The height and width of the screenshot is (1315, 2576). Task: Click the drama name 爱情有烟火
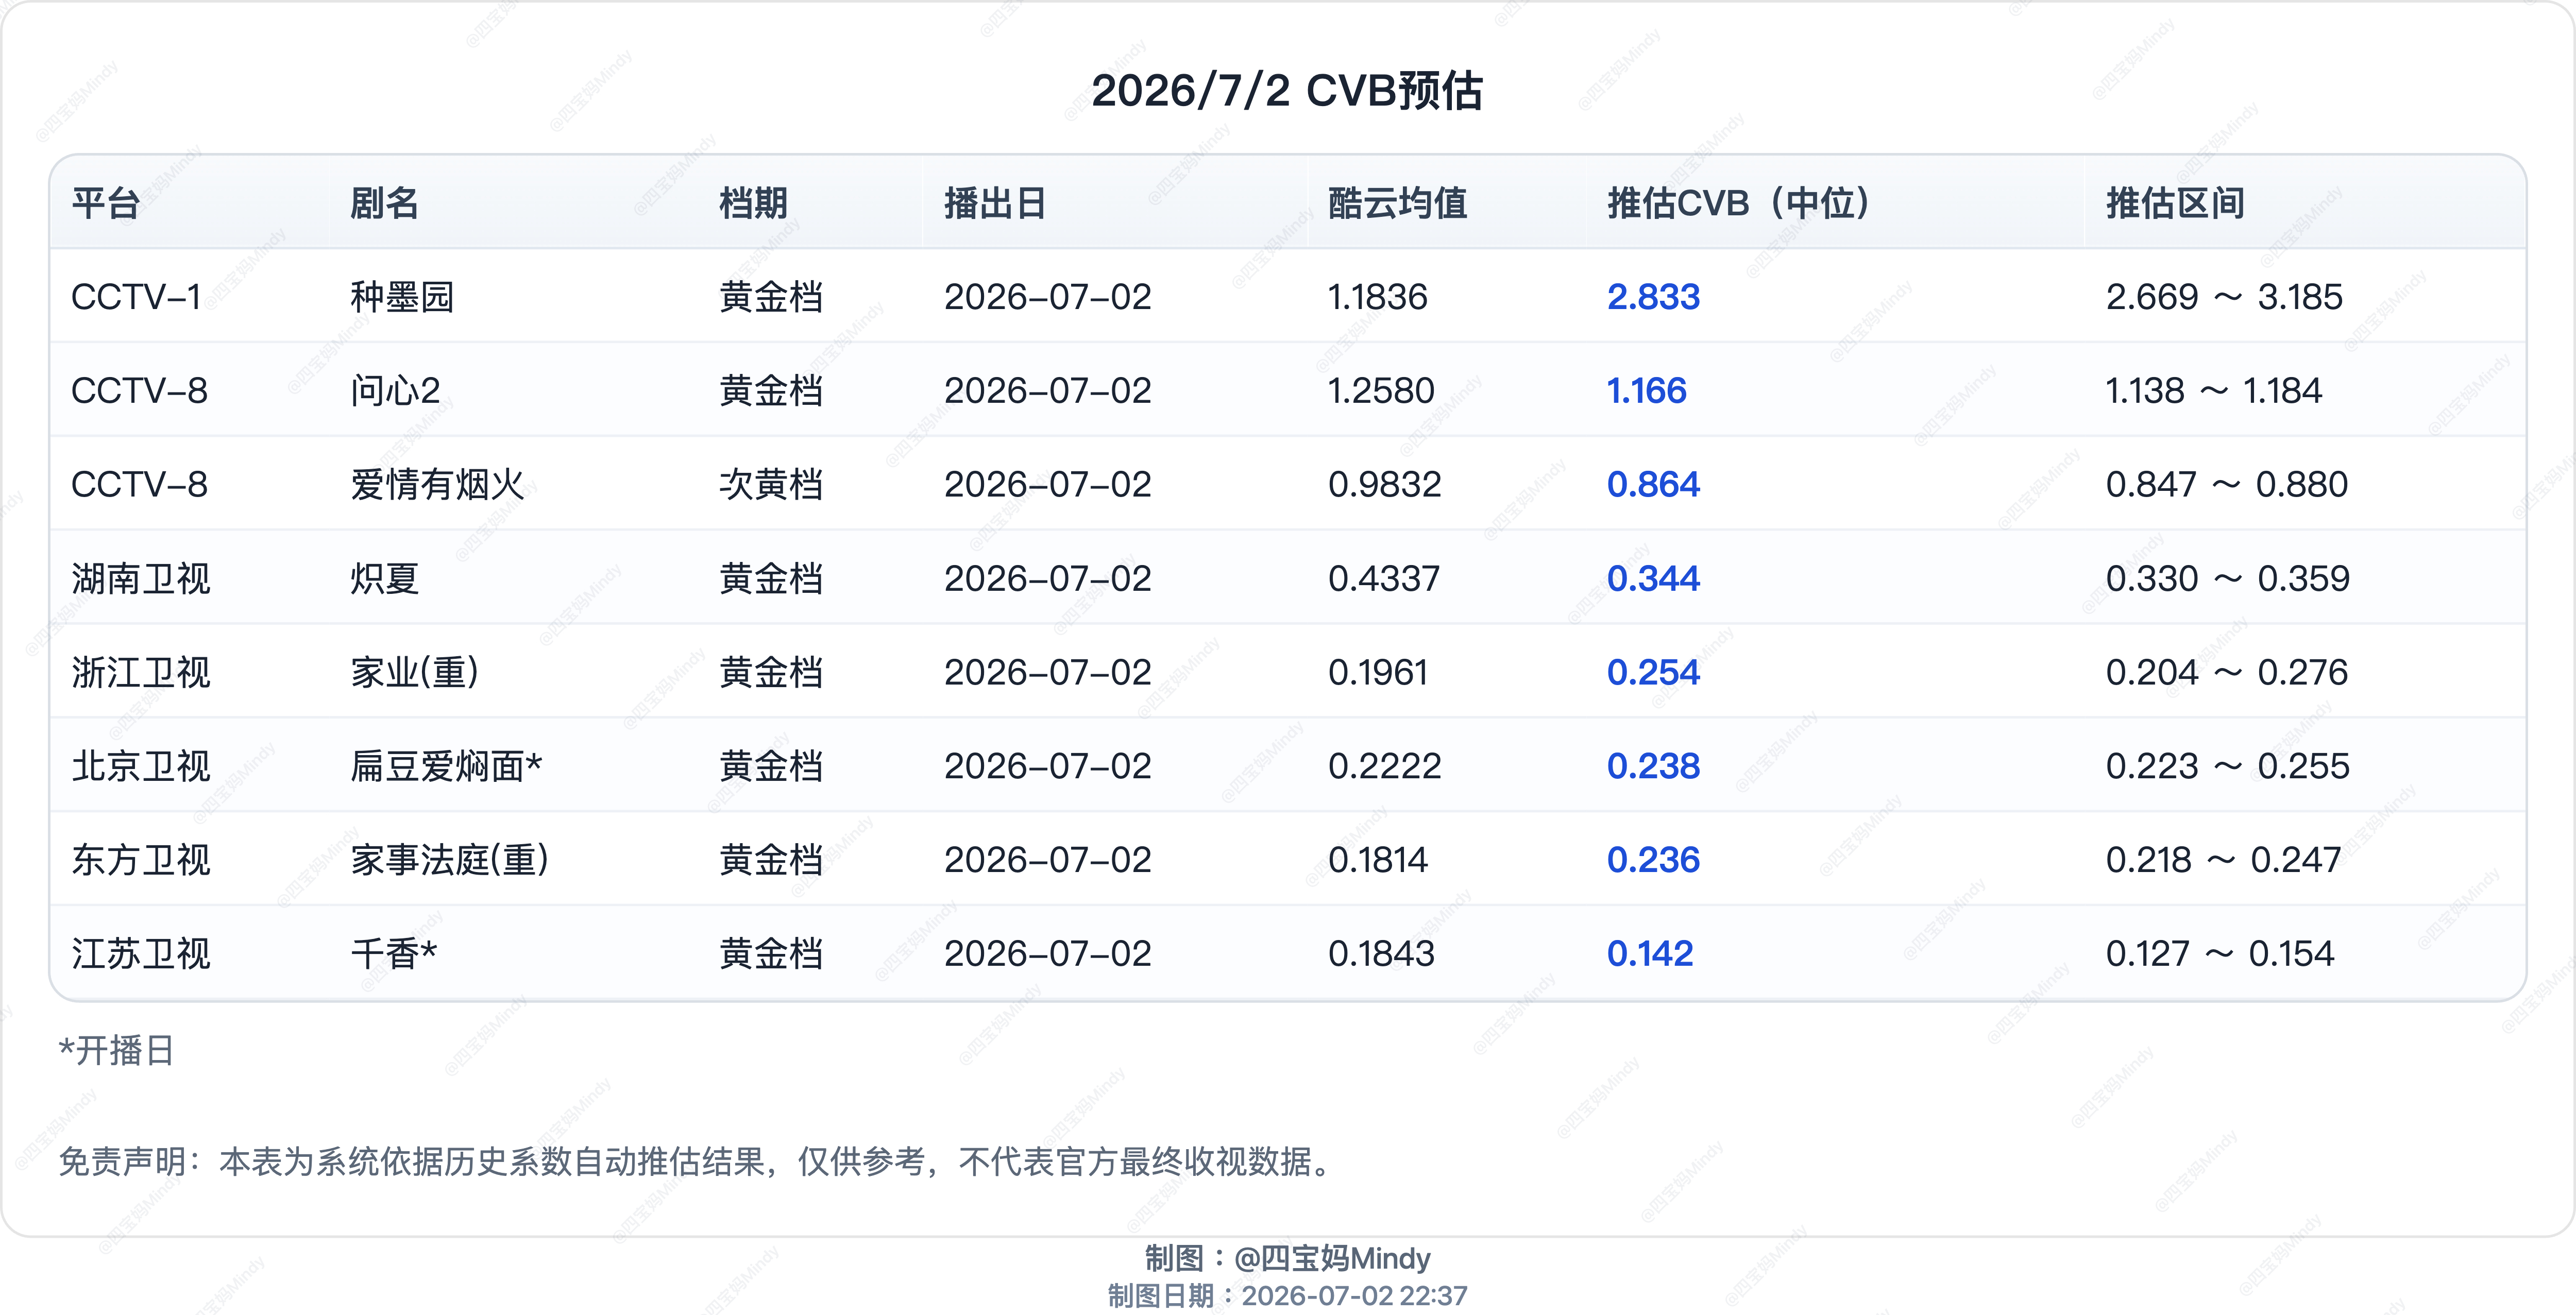437,485
